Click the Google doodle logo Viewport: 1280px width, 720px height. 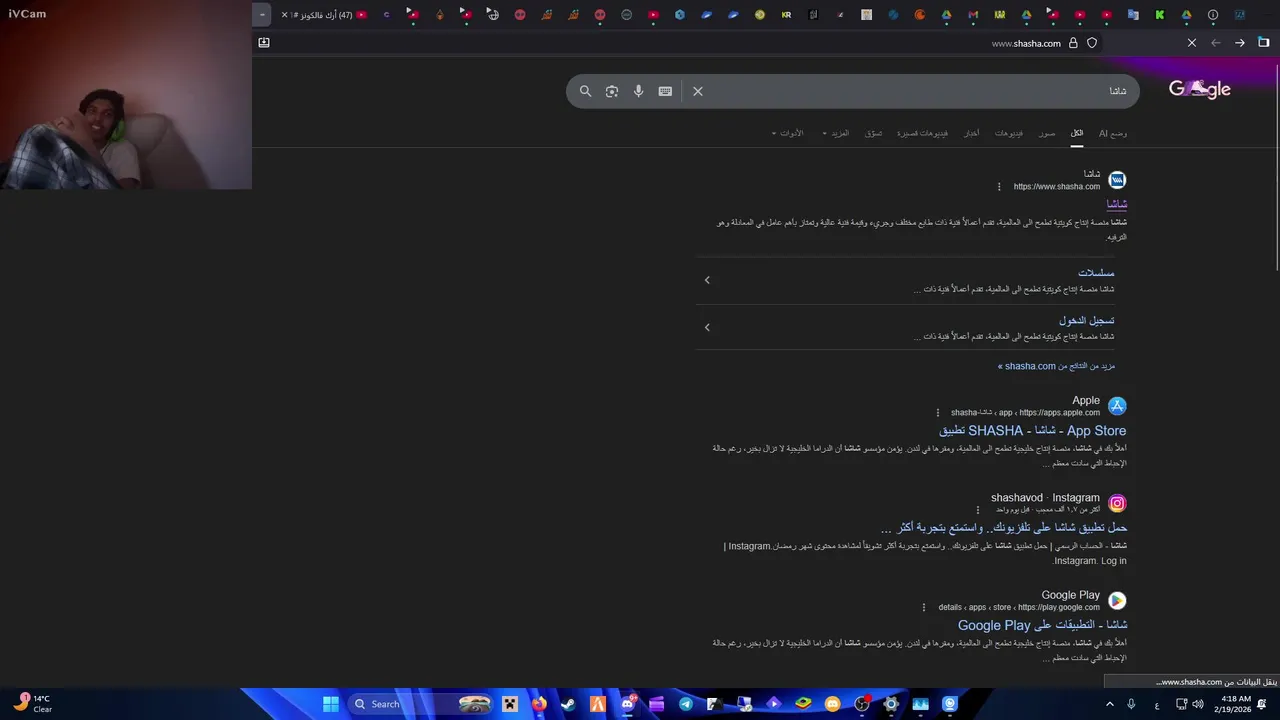1199,89
